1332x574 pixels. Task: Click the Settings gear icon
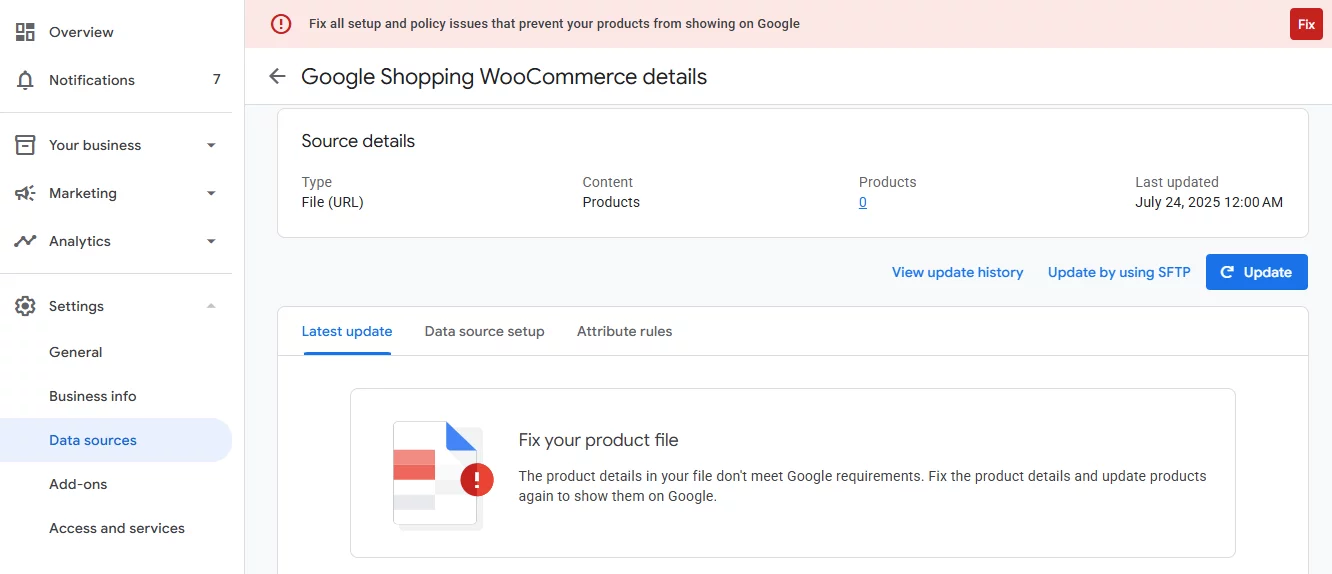point(25,306)
